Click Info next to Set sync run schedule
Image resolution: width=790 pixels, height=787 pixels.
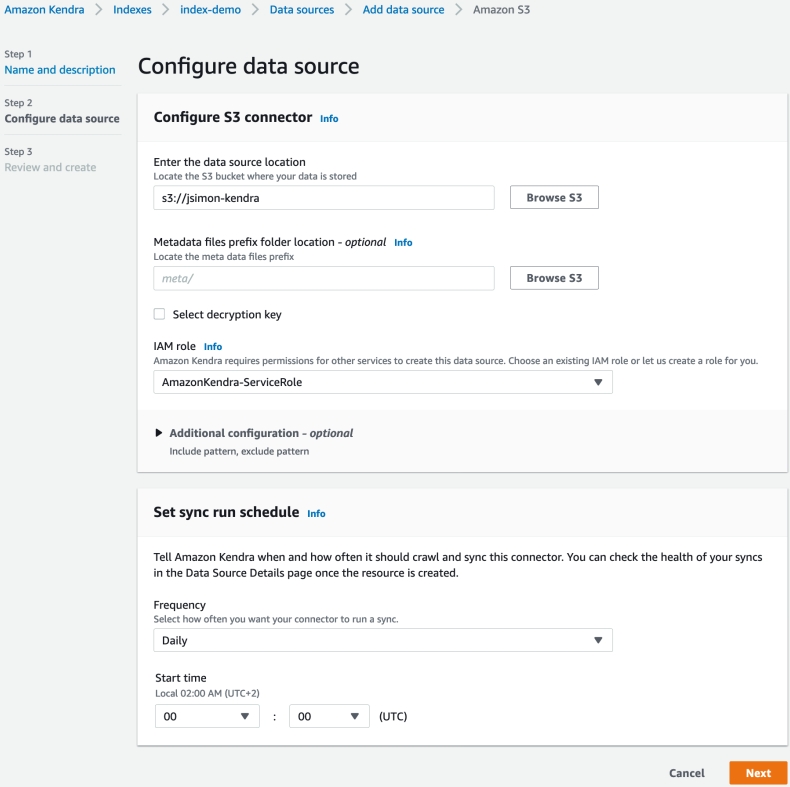point(316,513)
